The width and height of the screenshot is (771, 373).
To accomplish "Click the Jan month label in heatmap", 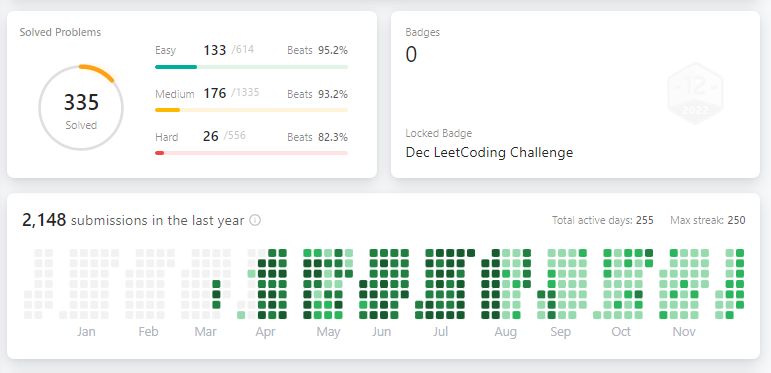I will tap(86, 332).
